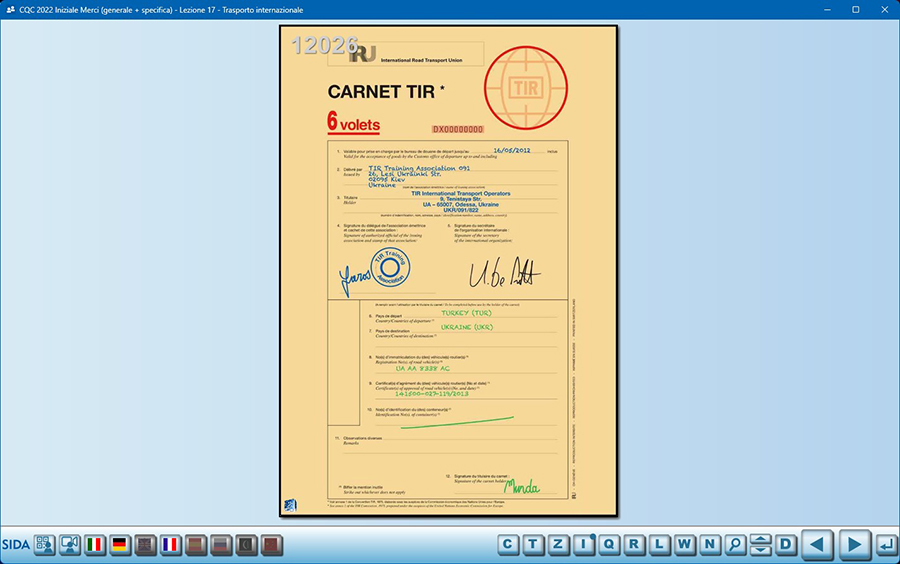This screenshot has height=564, width=900.
Task: Switch to German flag language
Action: click(120, 545)
